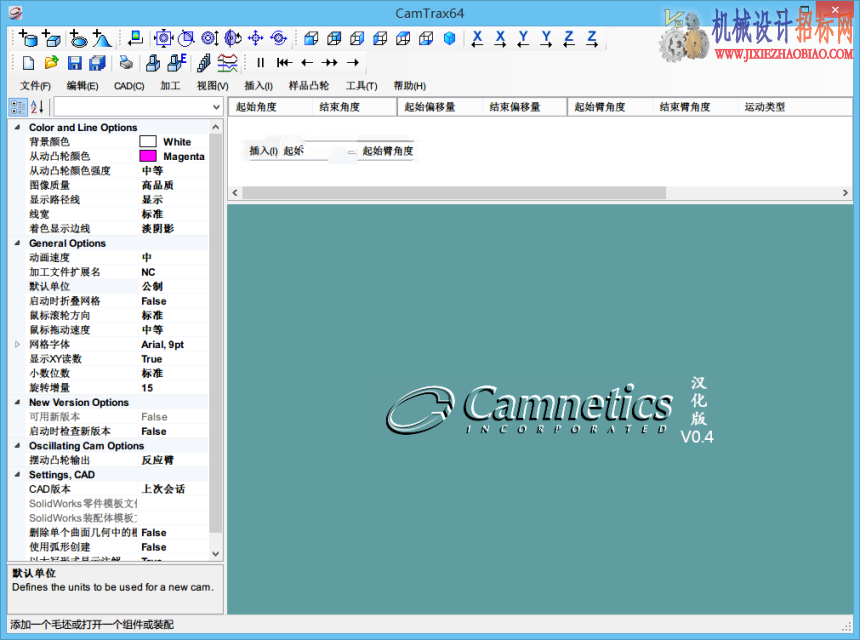Toggle alphabetical sort of property grid
860x640 pixels.
37,107
